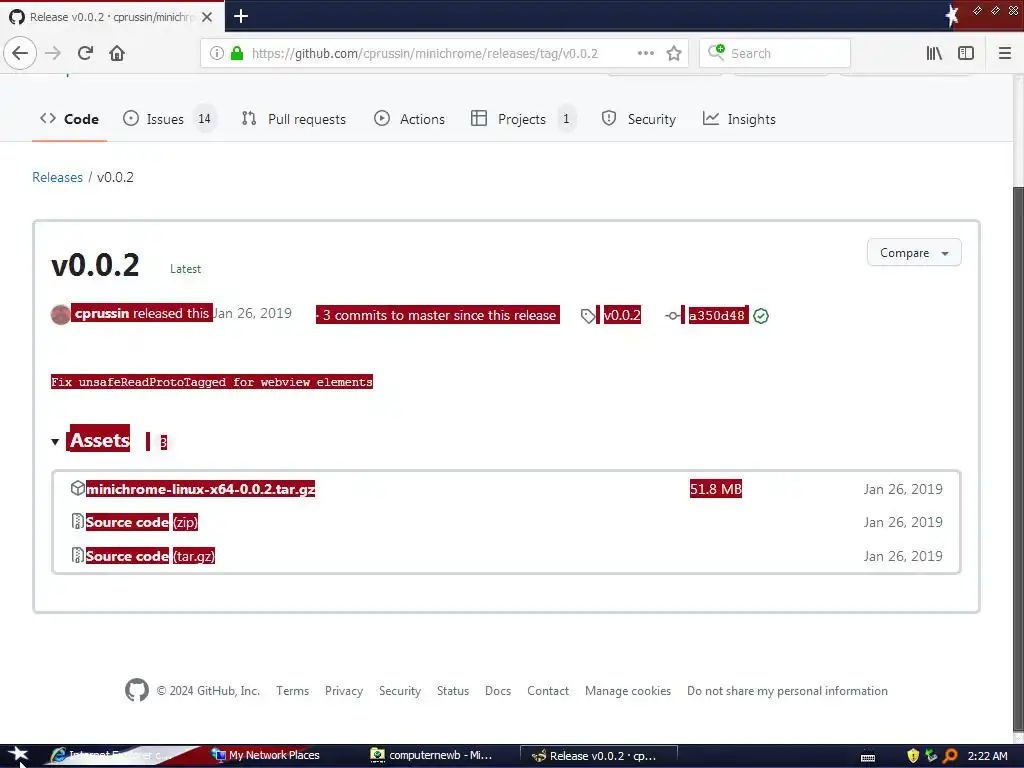Click the commit icon beside a350d48
The width and height of the screenshot is (1024, 768).
[673, 316]
